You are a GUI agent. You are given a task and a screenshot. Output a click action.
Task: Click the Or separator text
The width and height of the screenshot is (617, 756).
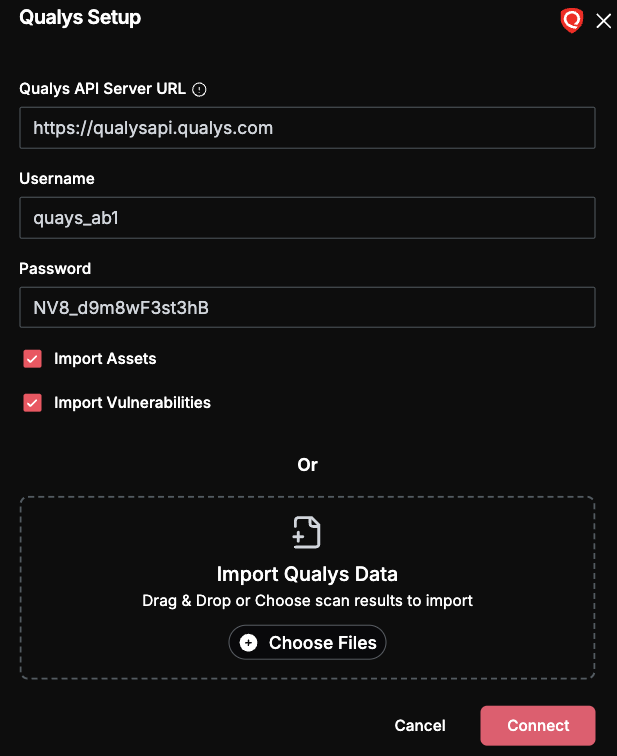pos(308,465)
